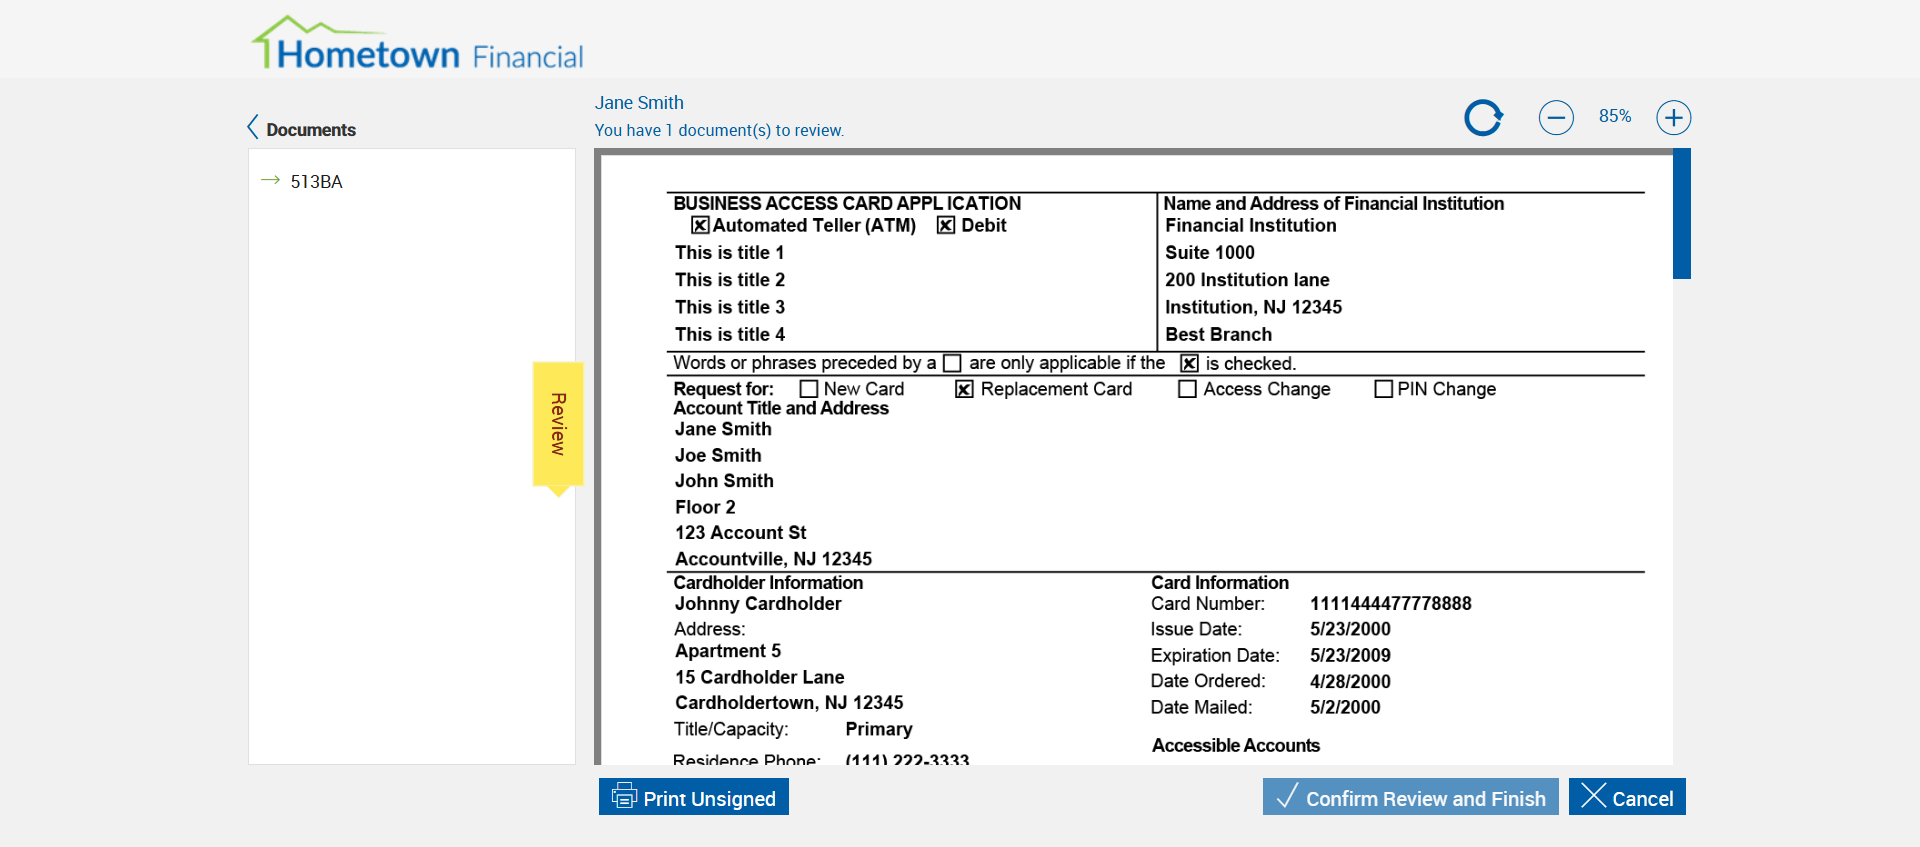Click the 'Accessible Accounts' heading
This screenshot has height=847, width=1920.
1236,745
